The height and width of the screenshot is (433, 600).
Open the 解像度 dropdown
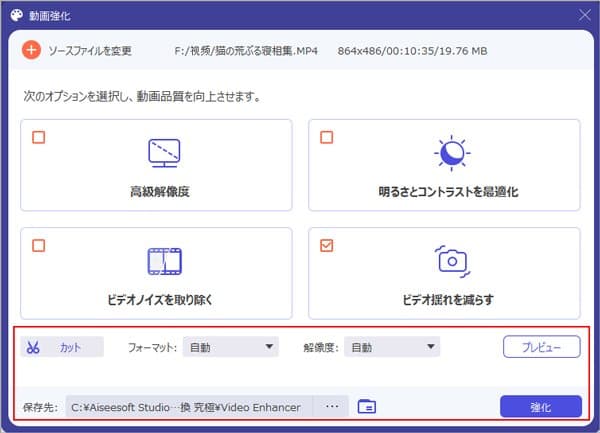coord(392,347)
